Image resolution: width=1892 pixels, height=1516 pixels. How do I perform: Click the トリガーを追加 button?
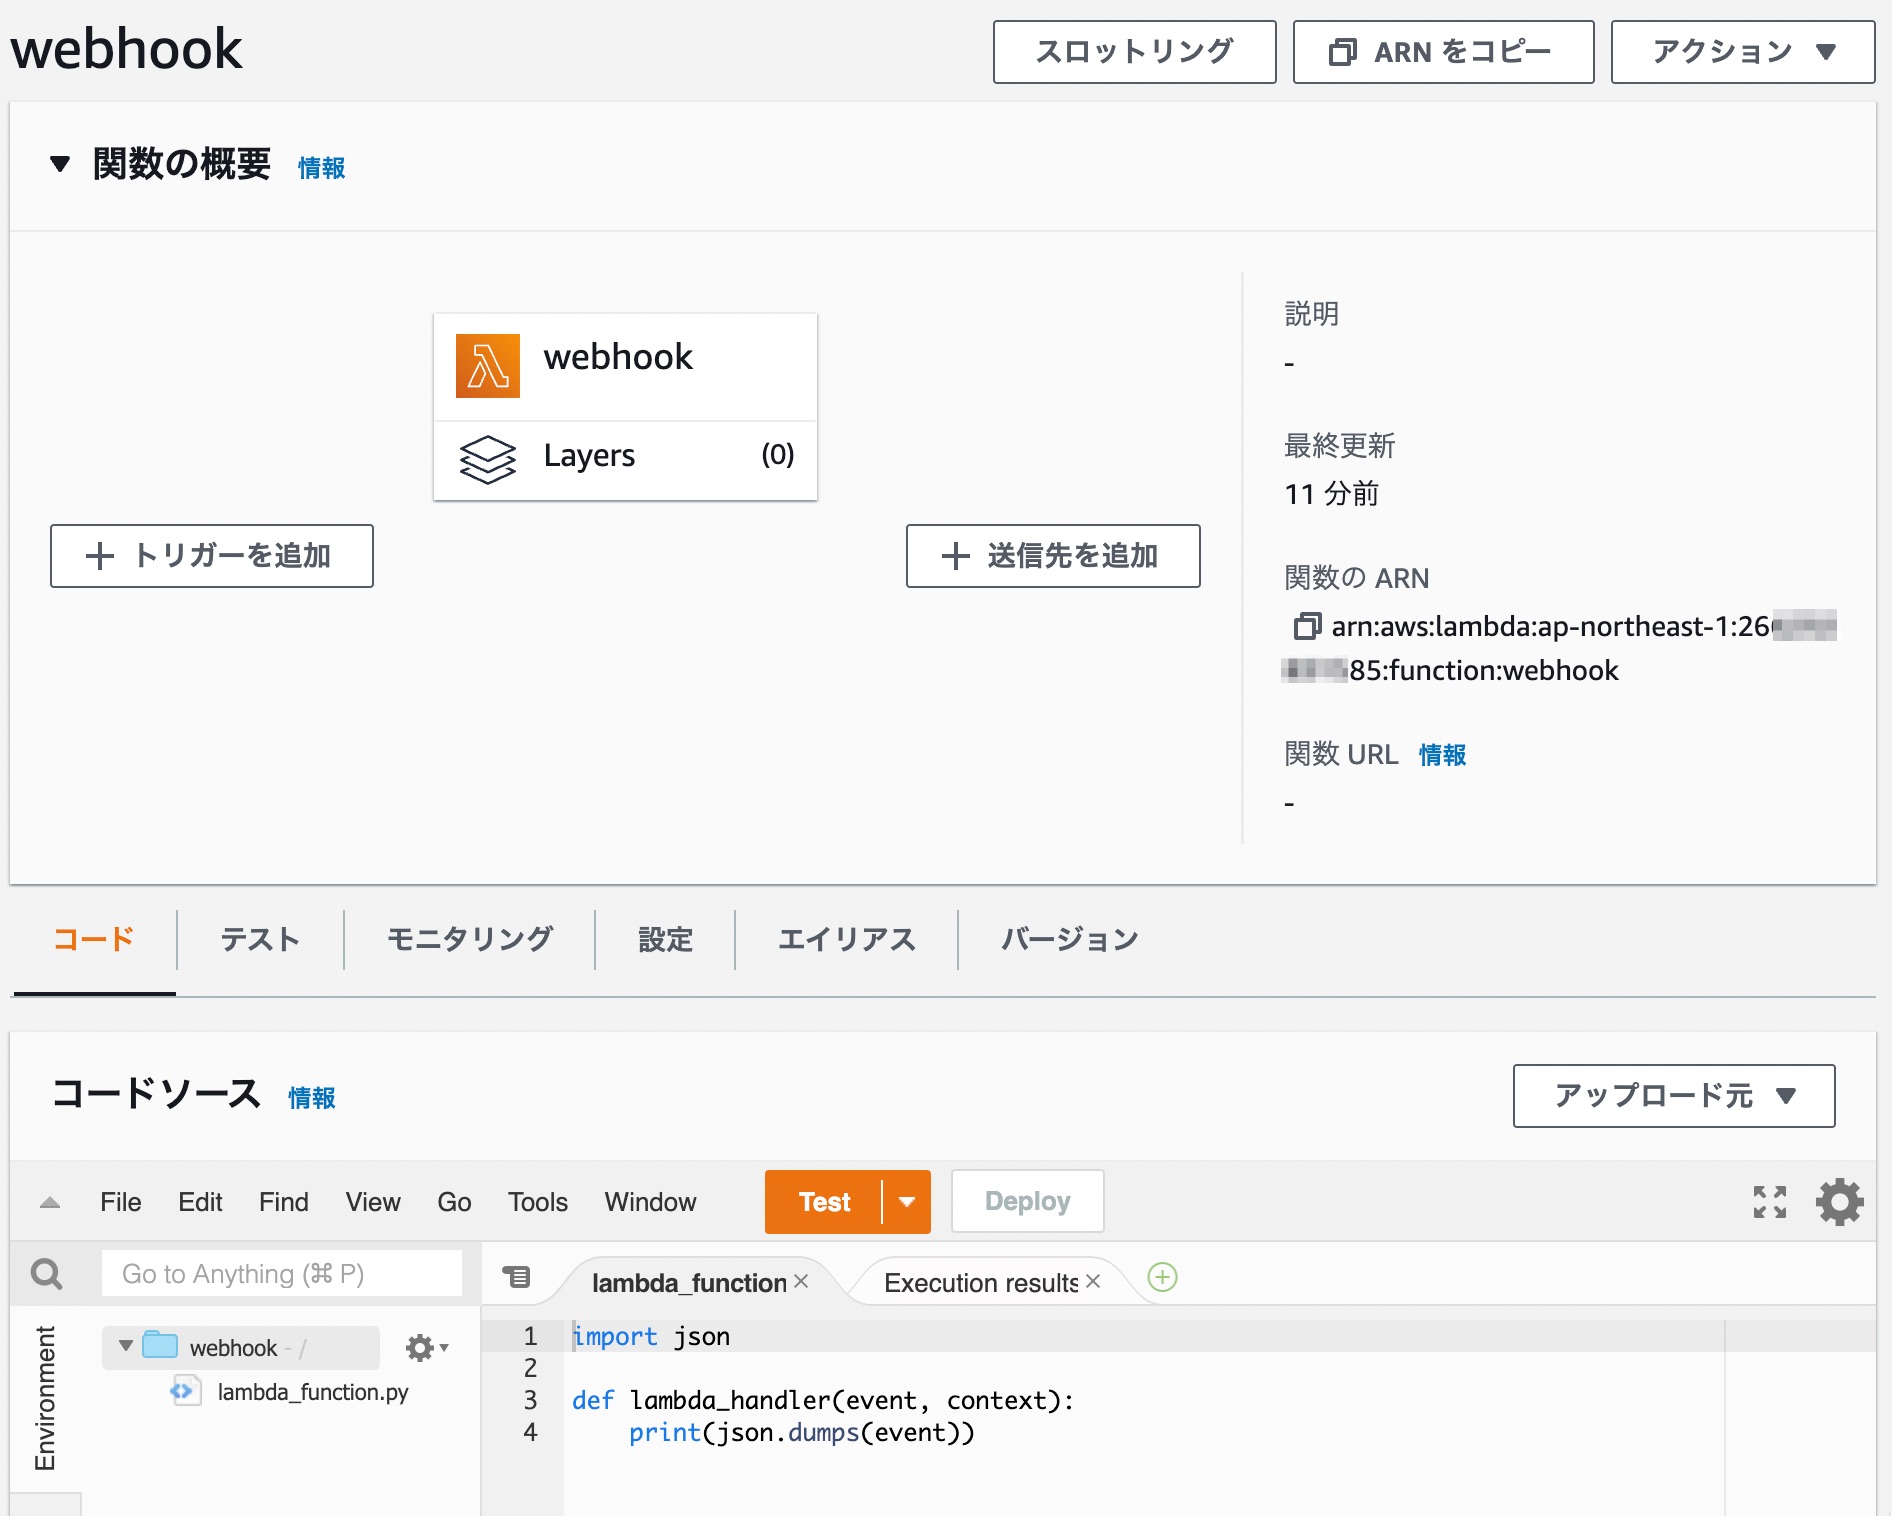211,556
